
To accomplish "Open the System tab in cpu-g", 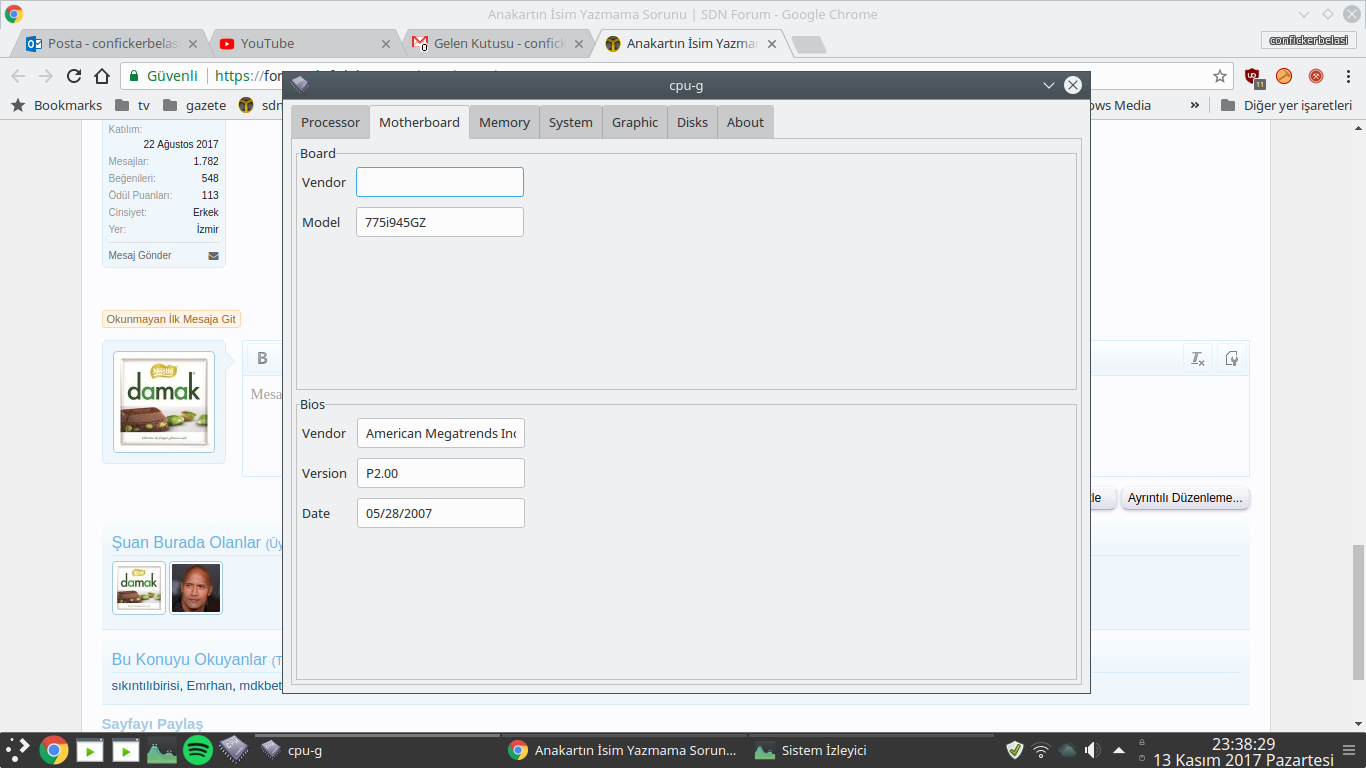I will click(x=571, y=122).
